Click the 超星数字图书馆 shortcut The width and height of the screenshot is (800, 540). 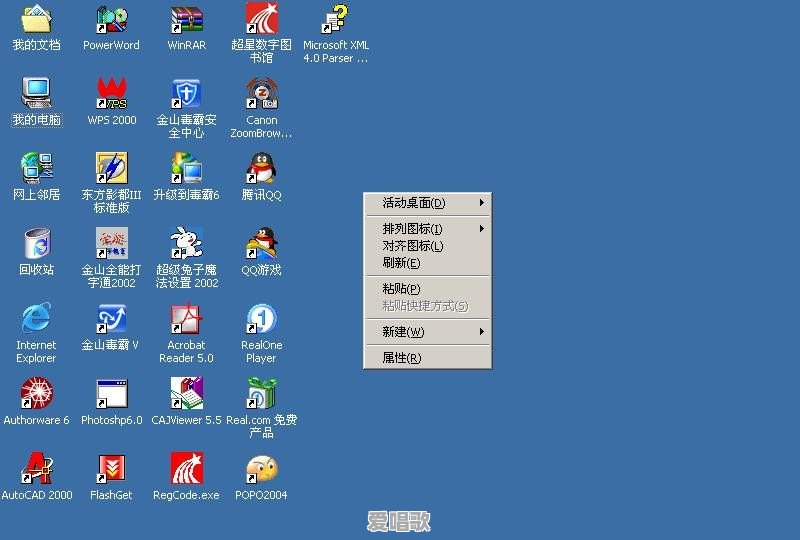coord(262,18)
